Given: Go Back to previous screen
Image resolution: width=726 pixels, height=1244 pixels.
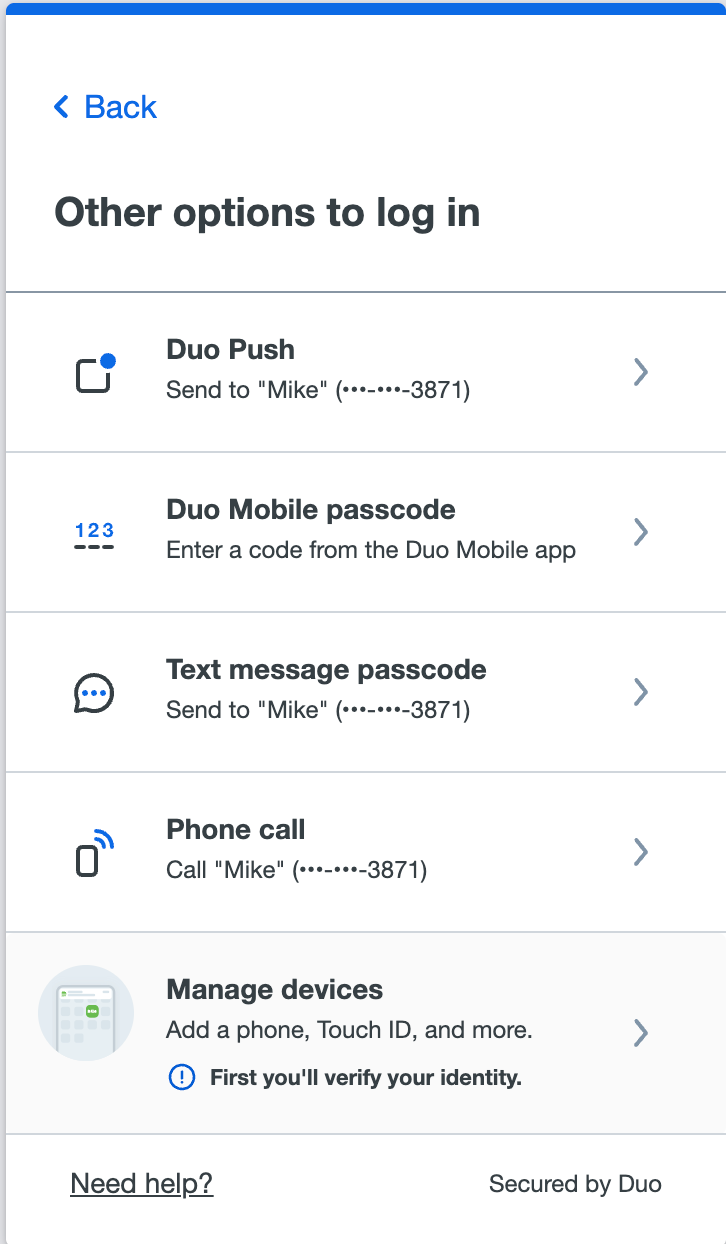Looking at the screenshot, I should coord(105,107).
